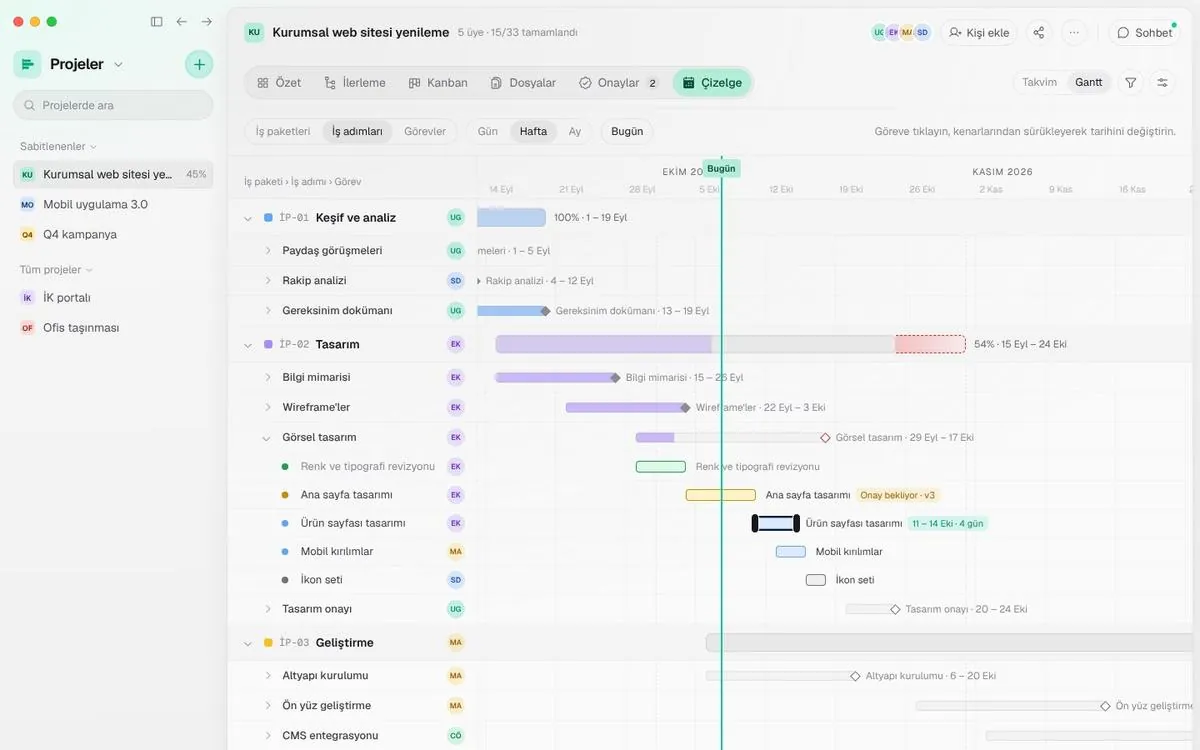The height and width of the screenshot is (750, 1200).
Task: Go forward with the right arrow icon
Action: 207,21
